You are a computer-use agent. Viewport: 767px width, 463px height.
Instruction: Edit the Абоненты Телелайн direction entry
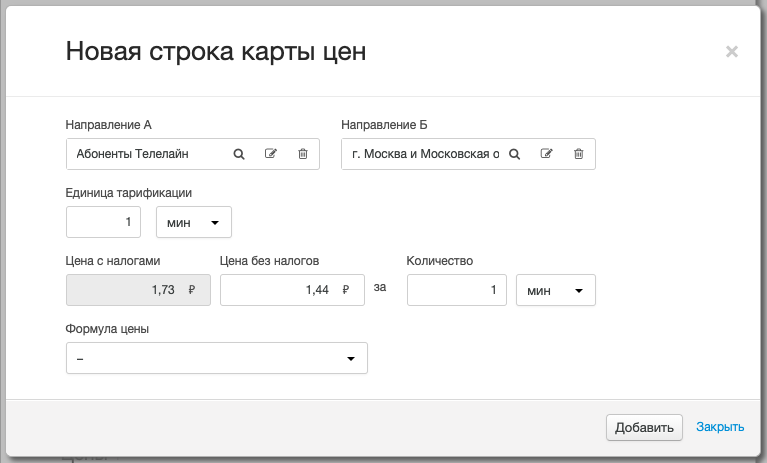[271, 154]
